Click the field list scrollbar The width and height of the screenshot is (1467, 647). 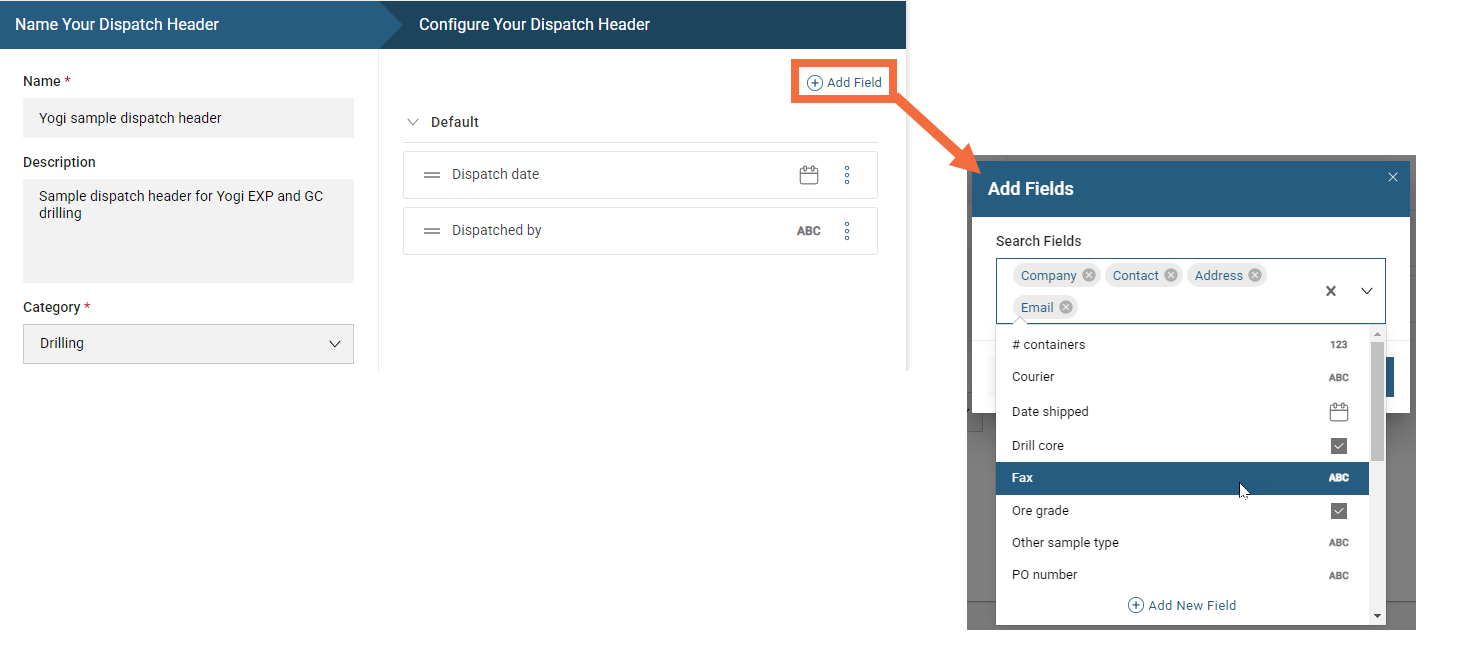click(1377, 400)
